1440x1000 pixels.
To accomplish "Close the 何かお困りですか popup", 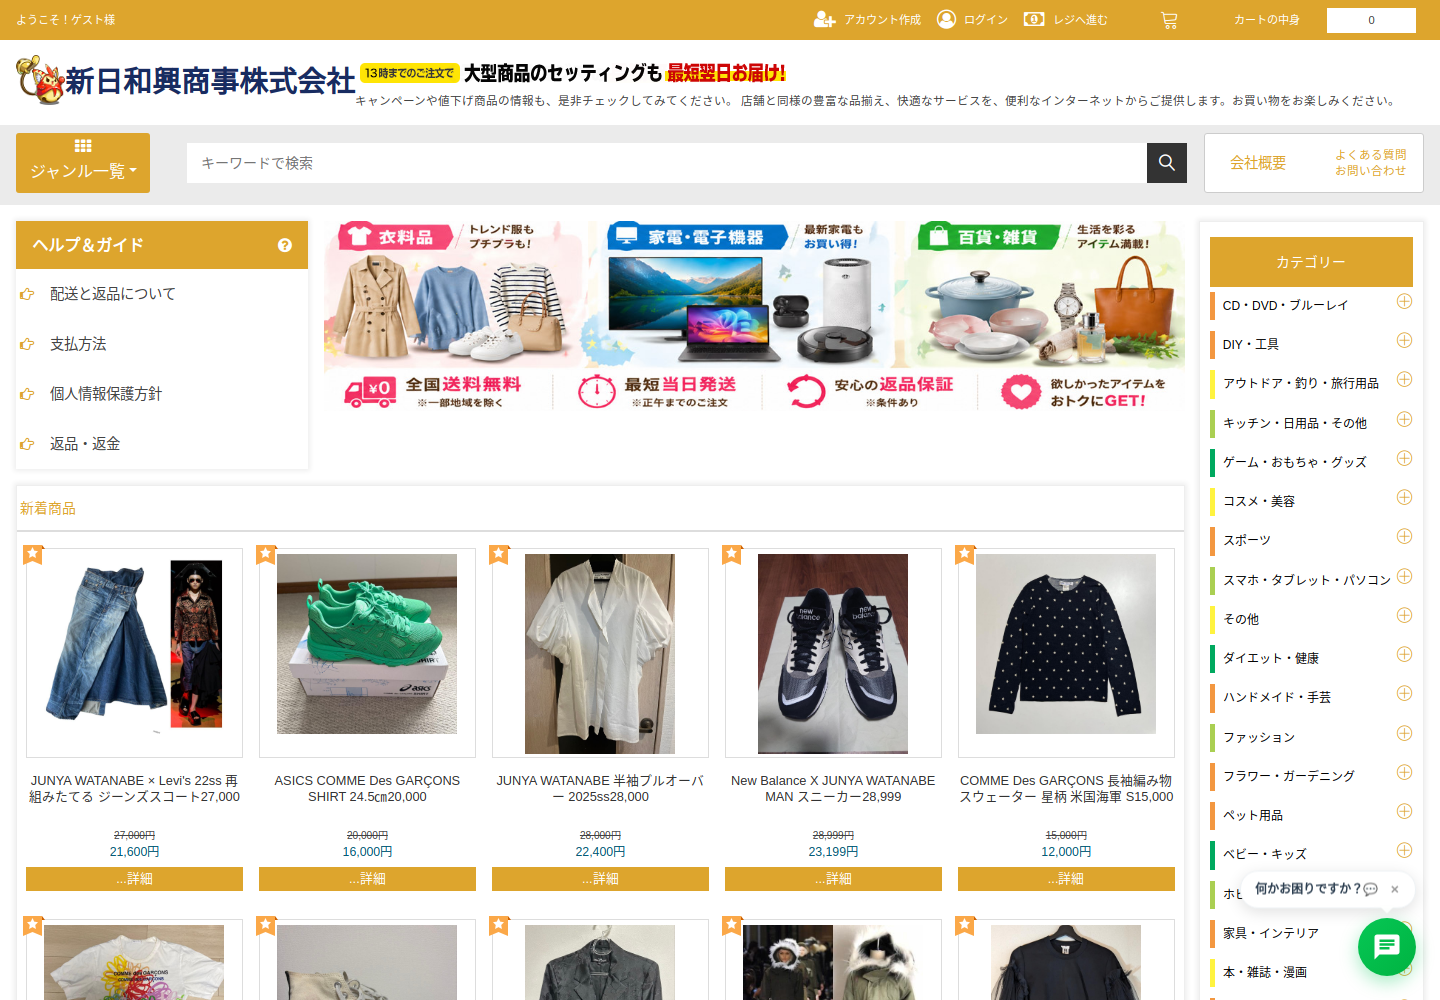I will [x=1395, y=889].
